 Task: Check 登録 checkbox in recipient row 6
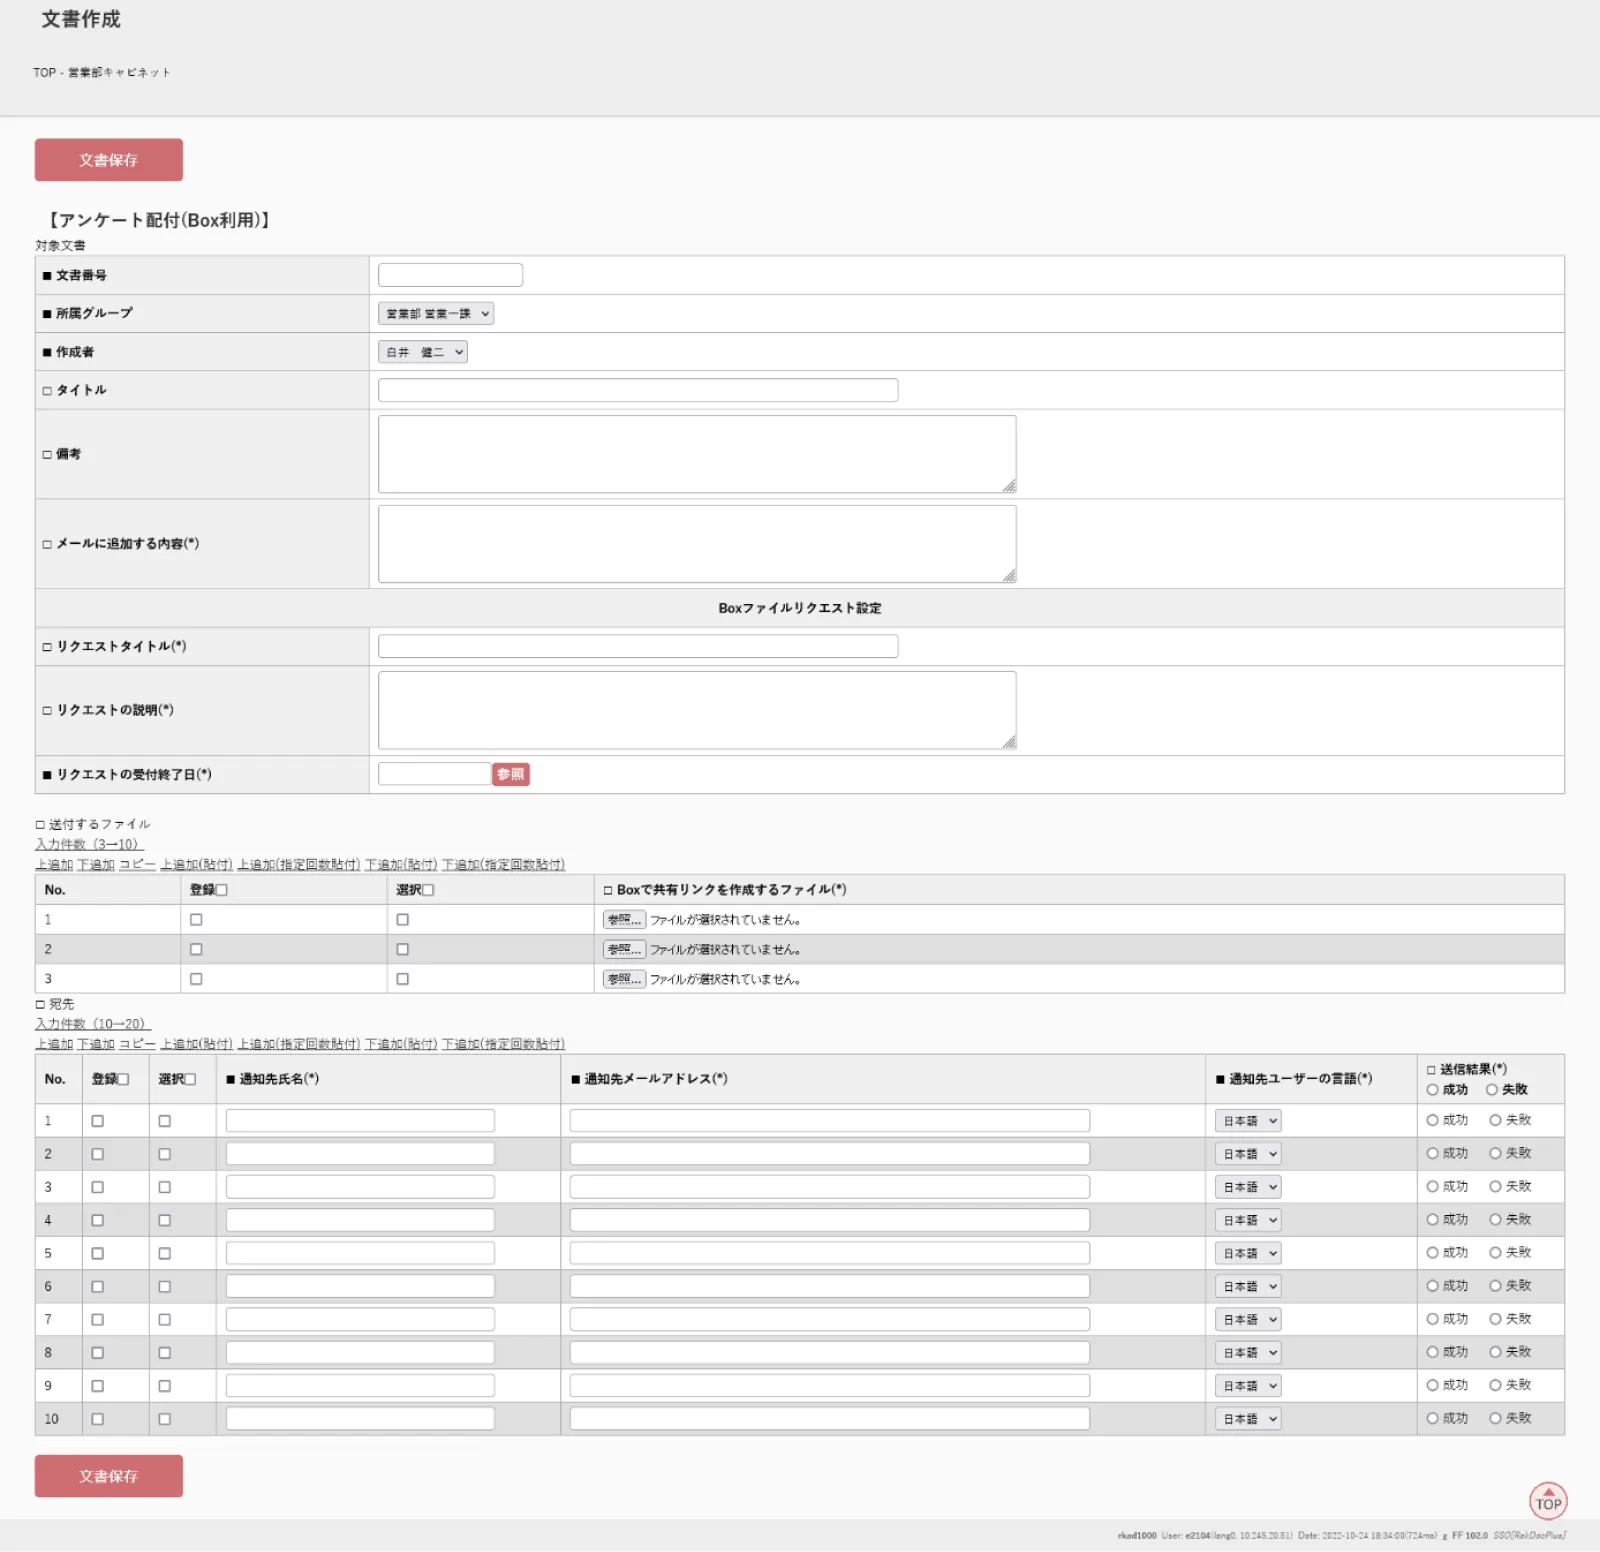click(97, 1287)
